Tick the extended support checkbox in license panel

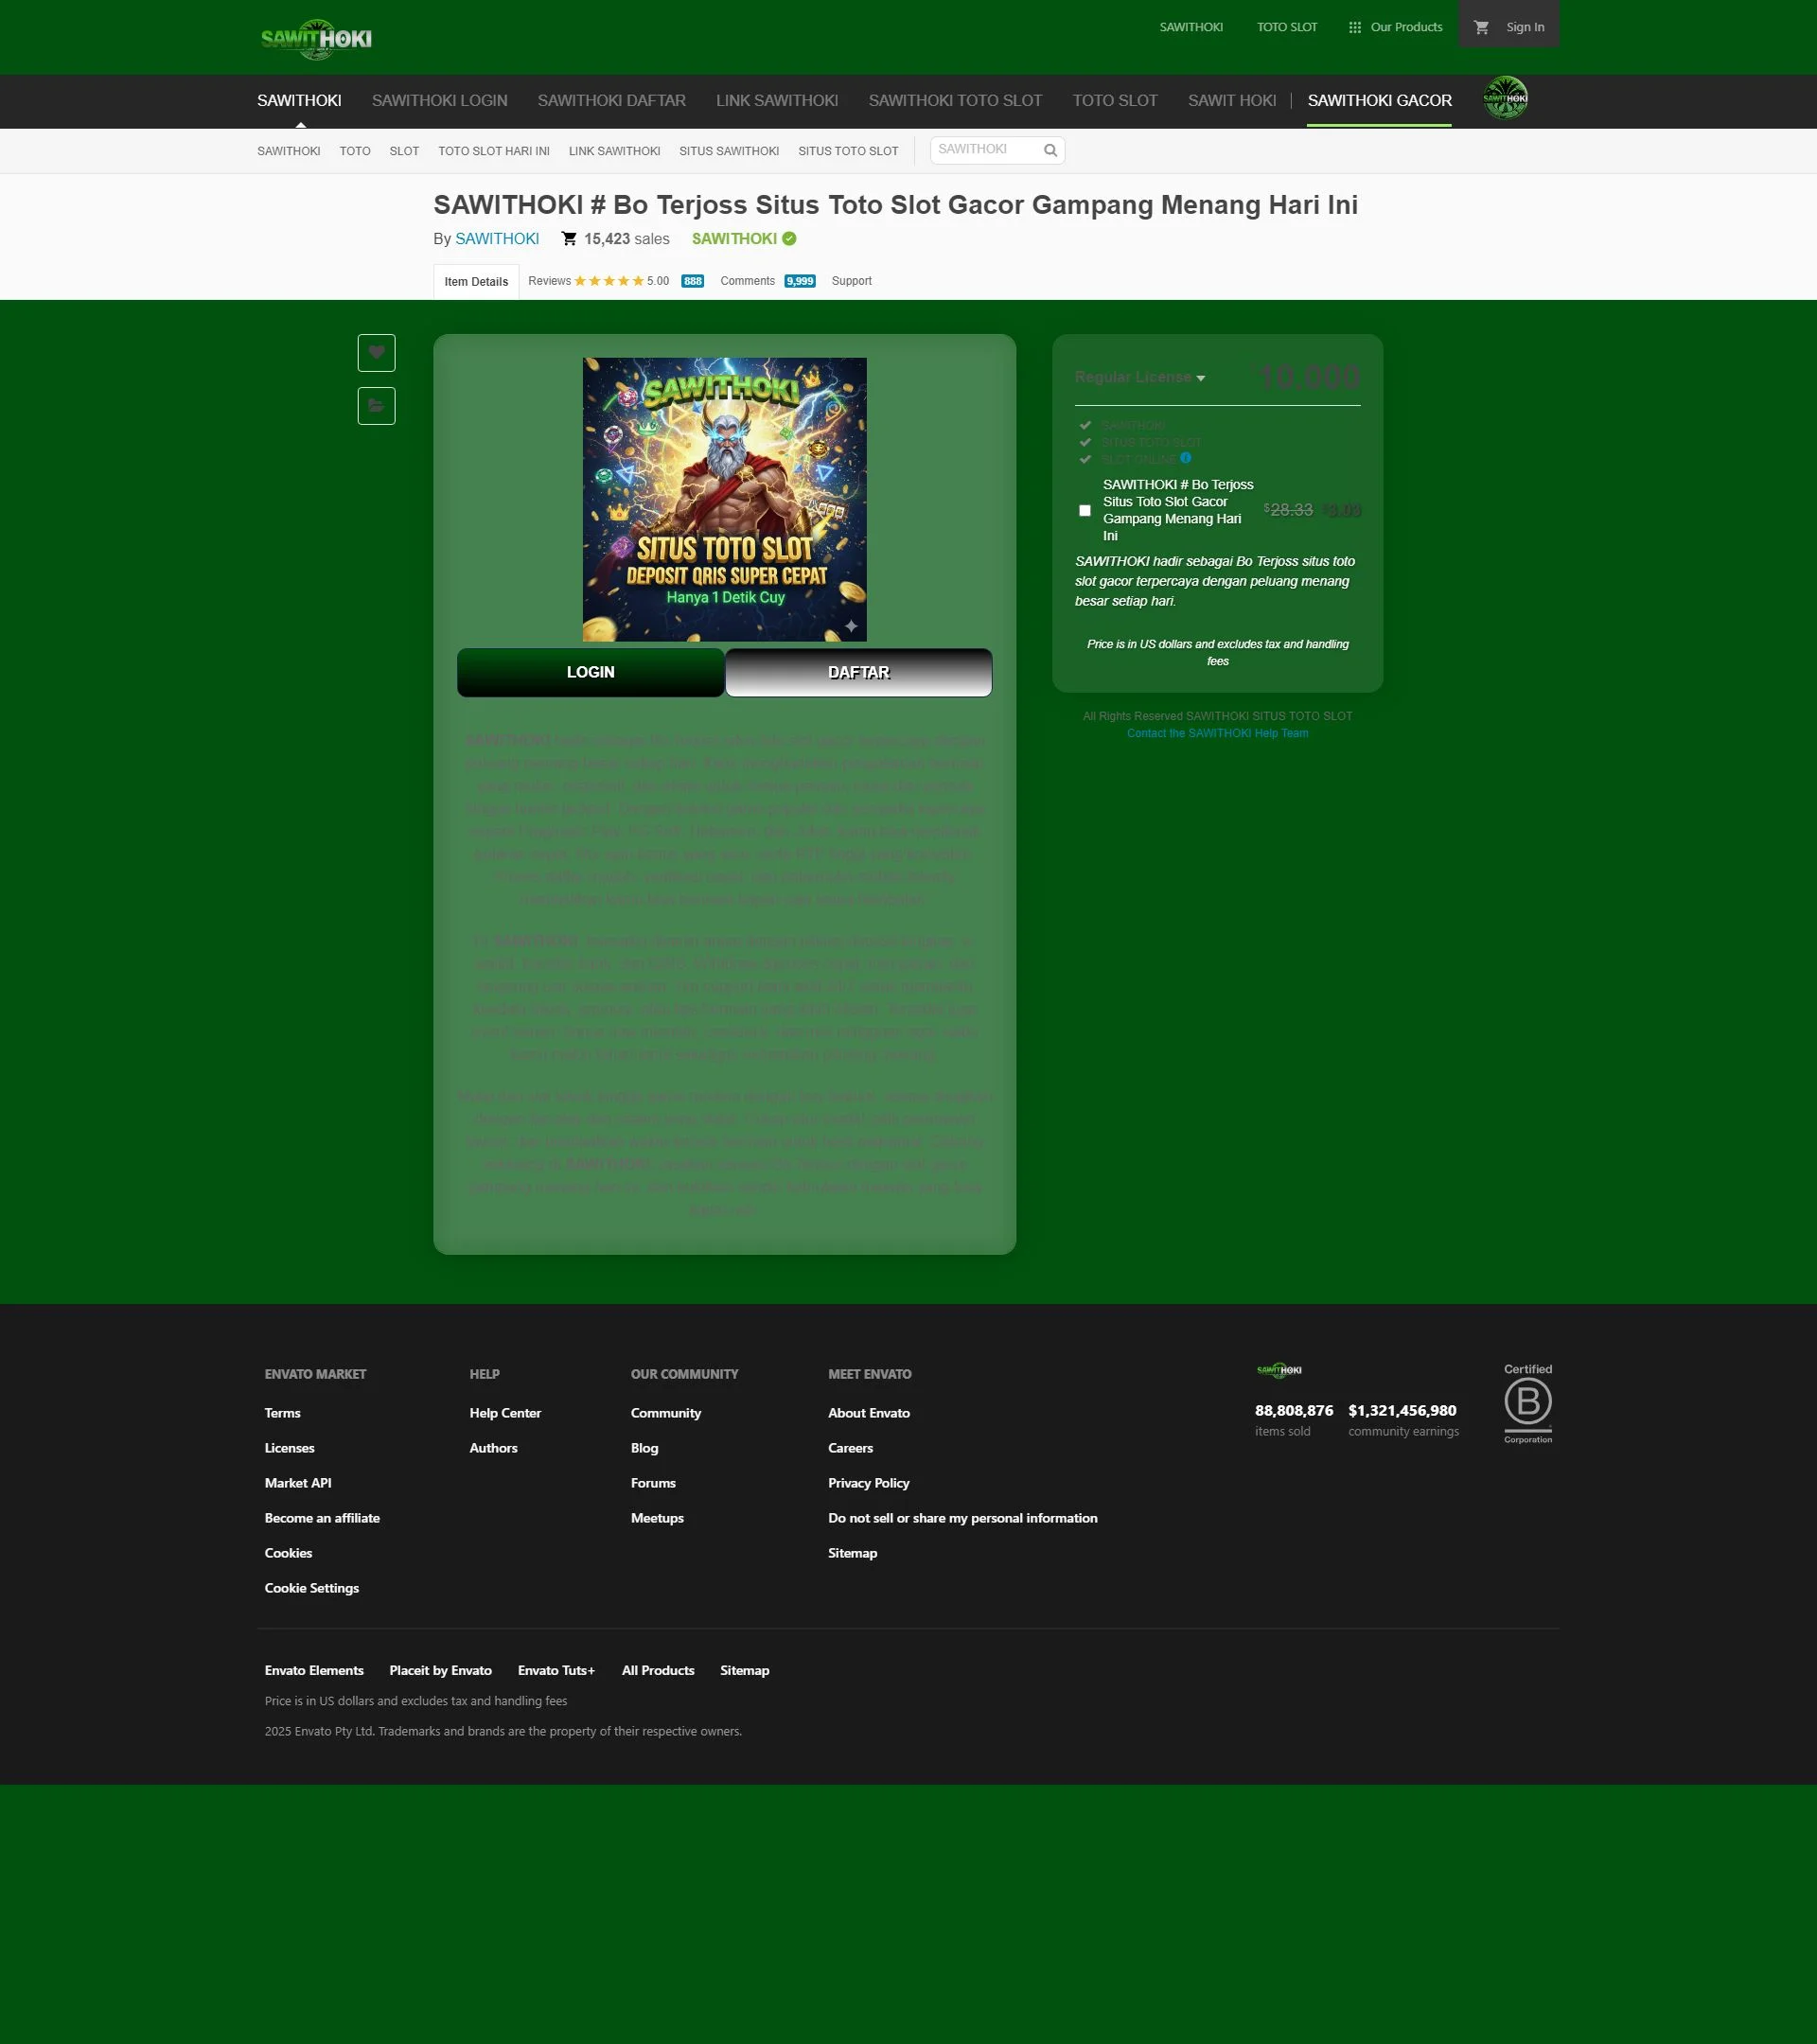pyautogui.click(x=1084, y=510)
